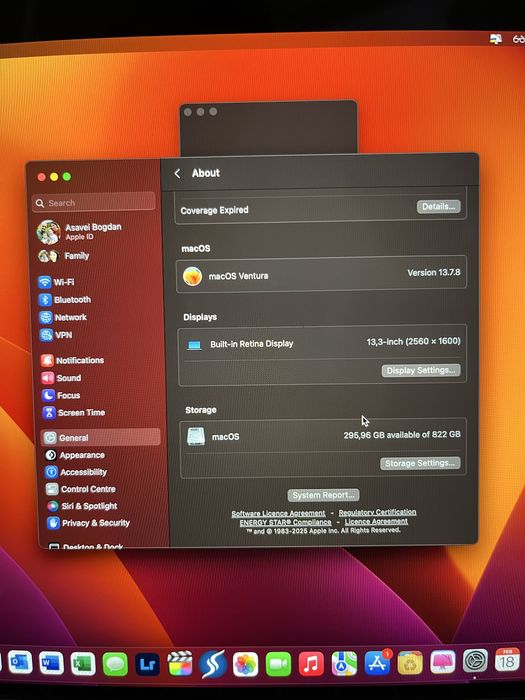Viewport: 525px width, 700px height.
Task: Open Microsoft Outlook from the Dock
Action: click(20, 662)
